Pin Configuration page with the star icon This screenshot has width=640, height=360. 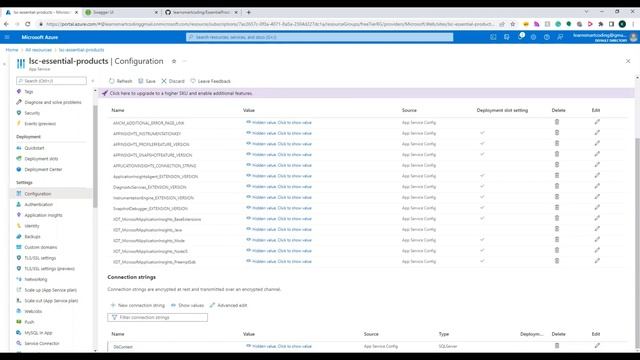(x=174, y=61)
